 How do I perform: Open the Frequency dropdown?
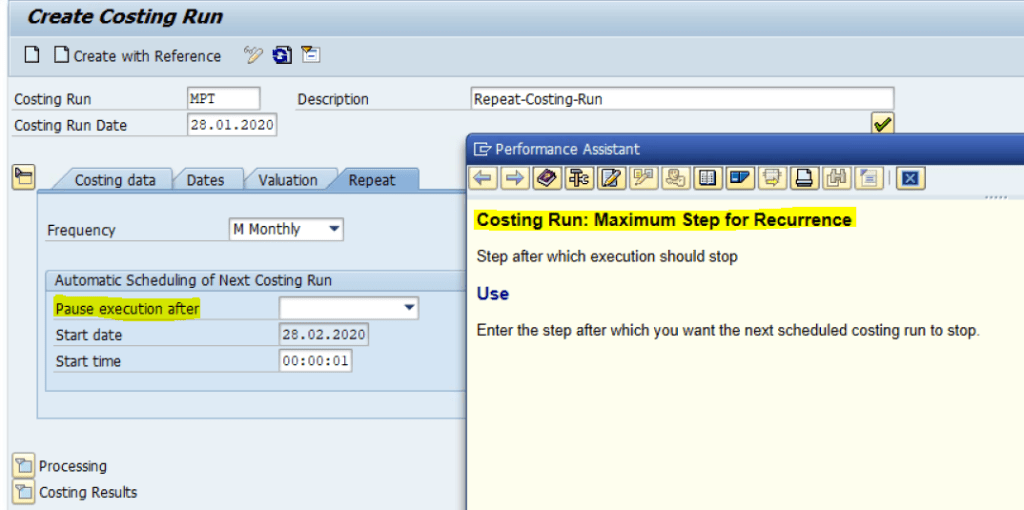334,229
